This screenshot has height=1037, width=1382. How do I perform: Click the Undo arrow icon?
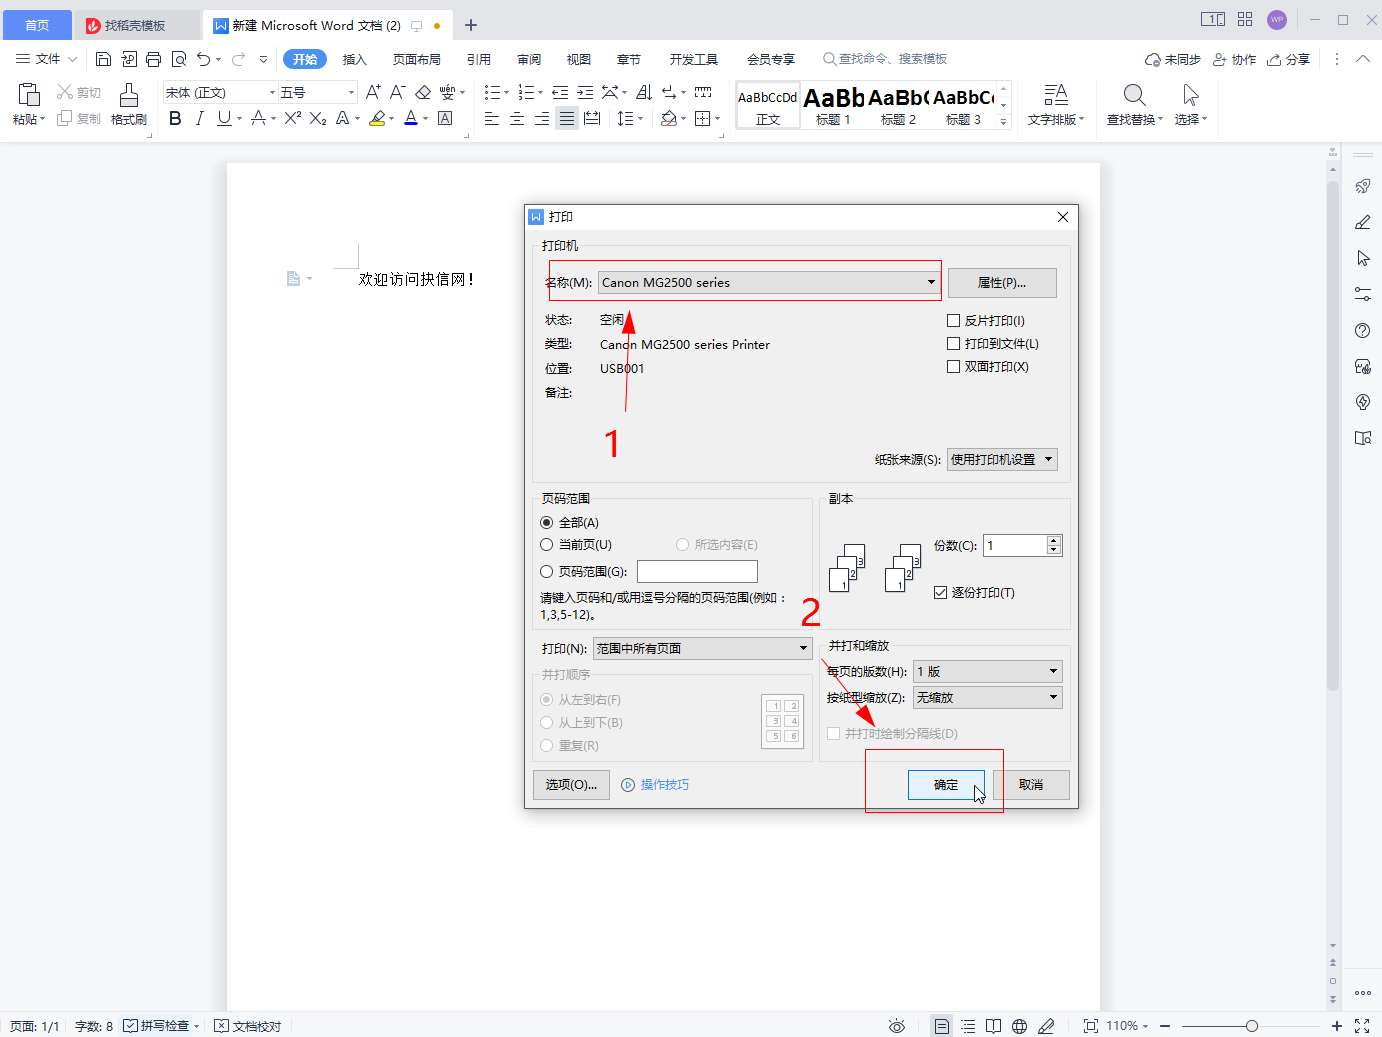(x=203, y=58)
